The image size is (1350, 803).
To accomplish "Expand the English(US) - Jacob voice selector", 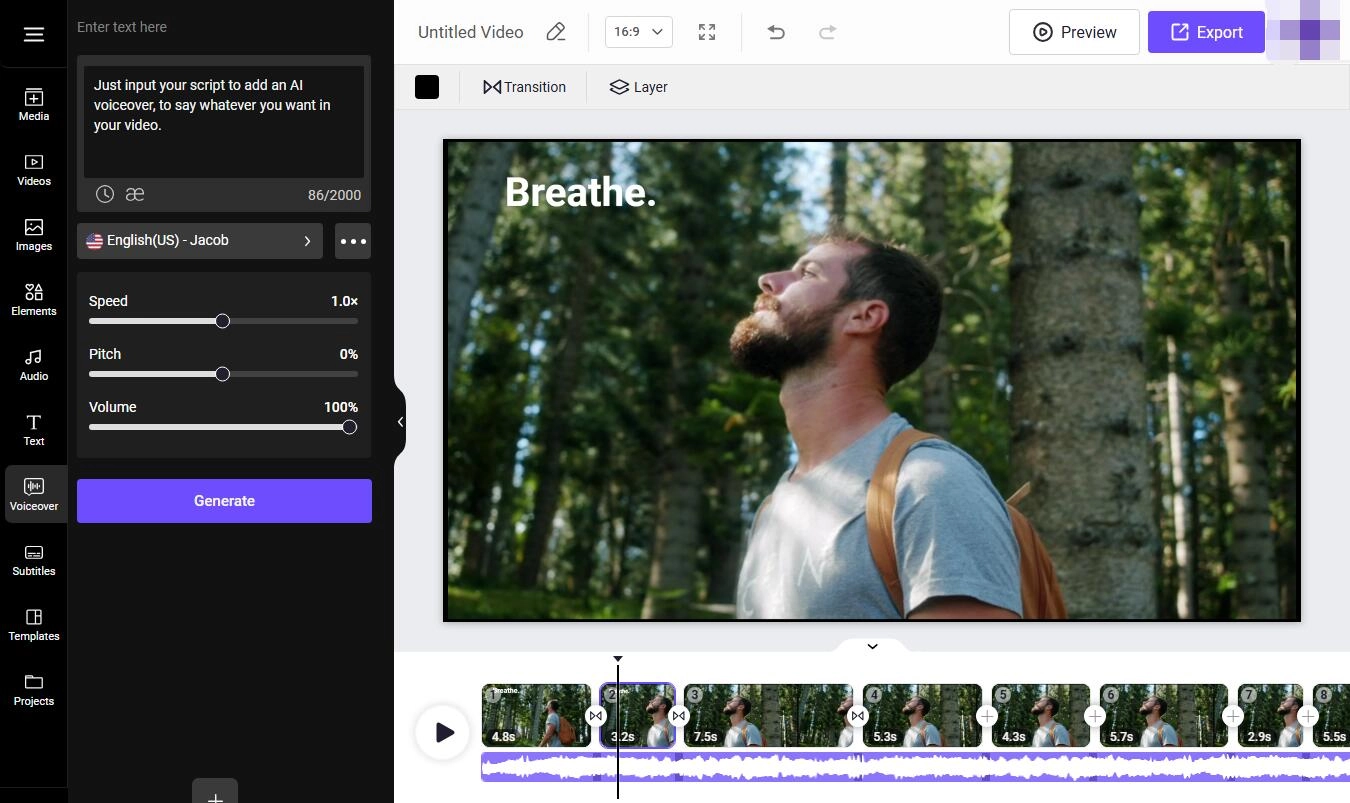I will click(200, 241).
